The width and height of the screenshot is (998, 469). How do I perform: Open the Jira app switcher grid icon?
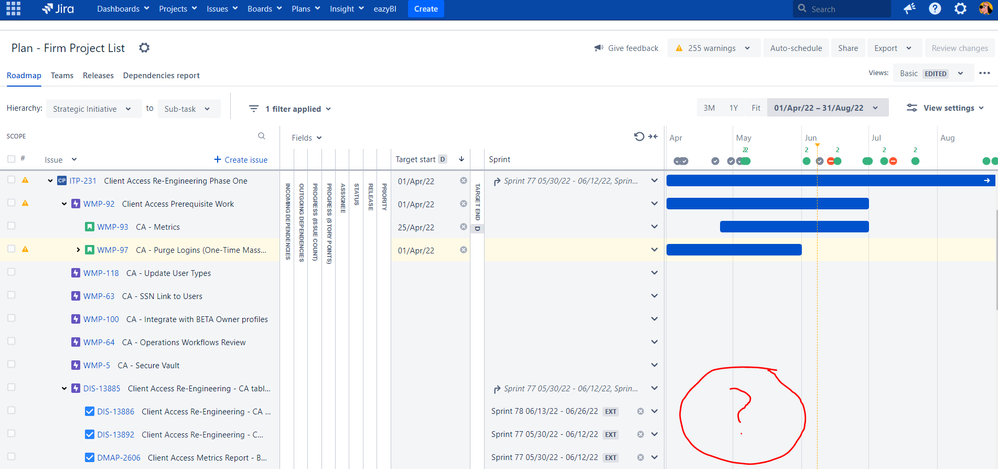tap(13, 9)
